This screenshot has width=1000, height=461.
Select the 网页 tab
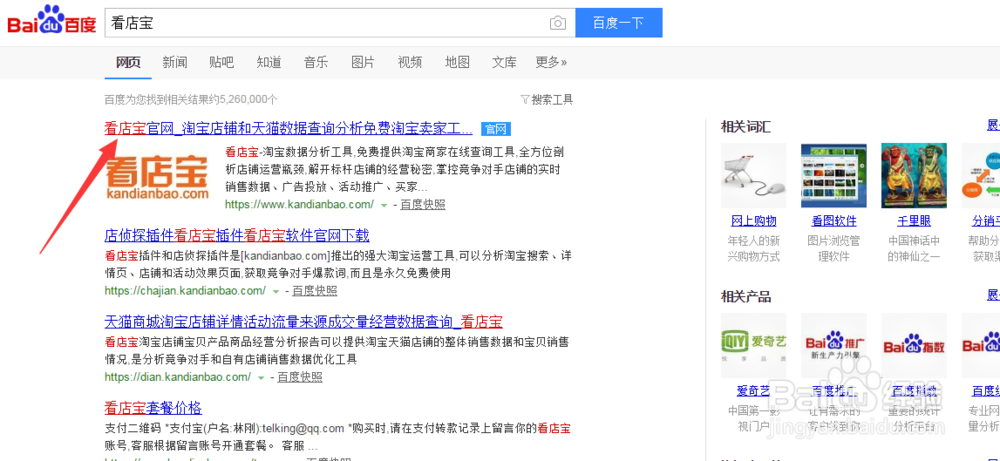[128, 62]
